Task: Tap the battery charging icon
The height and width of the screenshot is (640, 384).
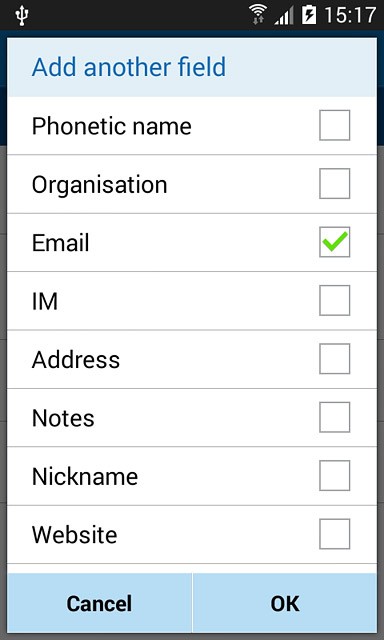Action: pos(309,15)
